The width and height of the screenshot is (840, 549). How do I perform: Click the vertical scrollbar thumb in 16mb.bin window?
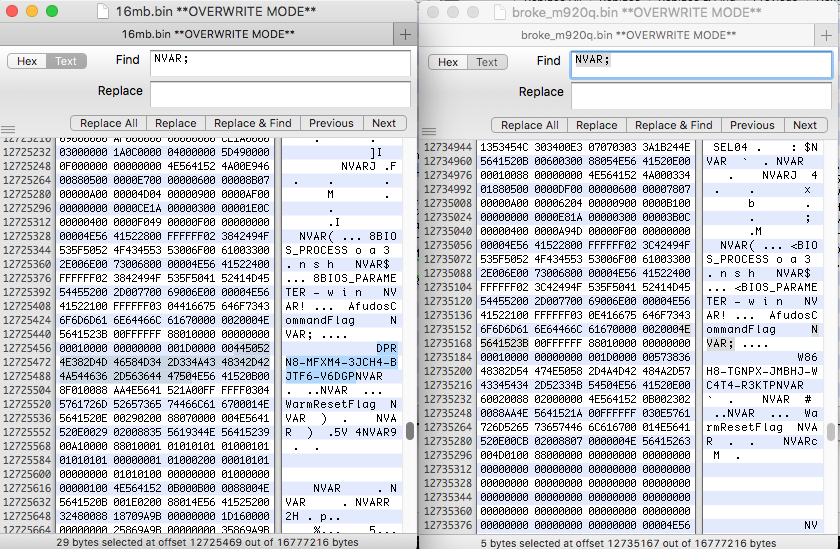click(410, 431)
